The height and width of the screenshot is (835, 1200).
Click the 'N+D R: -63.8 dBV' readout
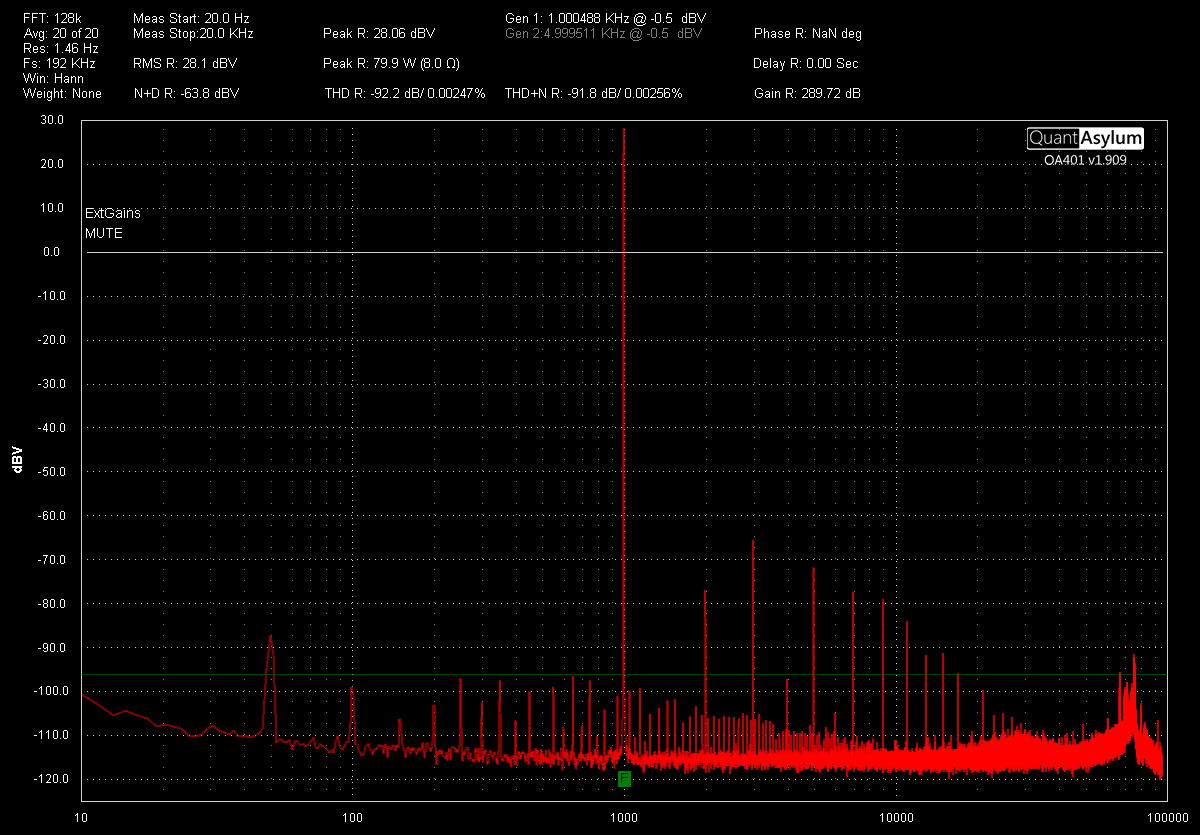click(186, 93)
